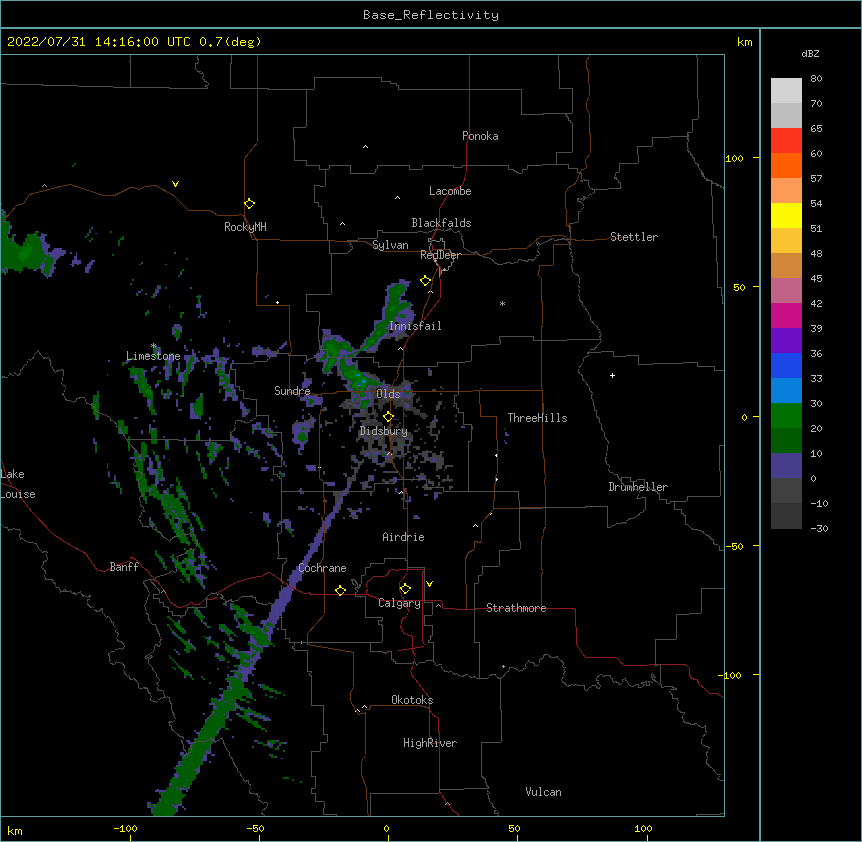This screenshot has height=842, width=862.
Task: Click blue reflectivity core north of Olds
Action: tap(361, 379)
